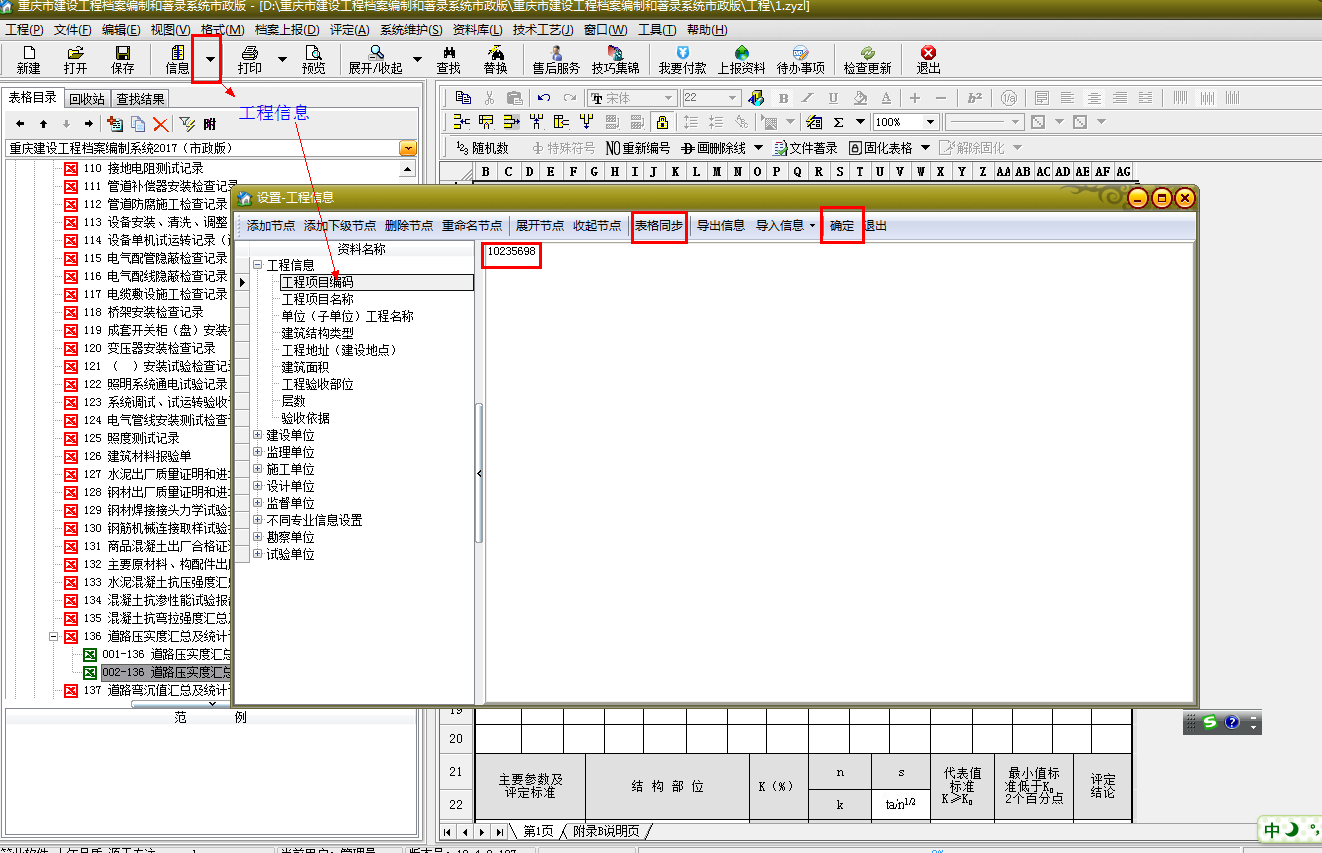Click the 新建 (New) toolbar icon

pyautogui.click(x=28, y=60)
